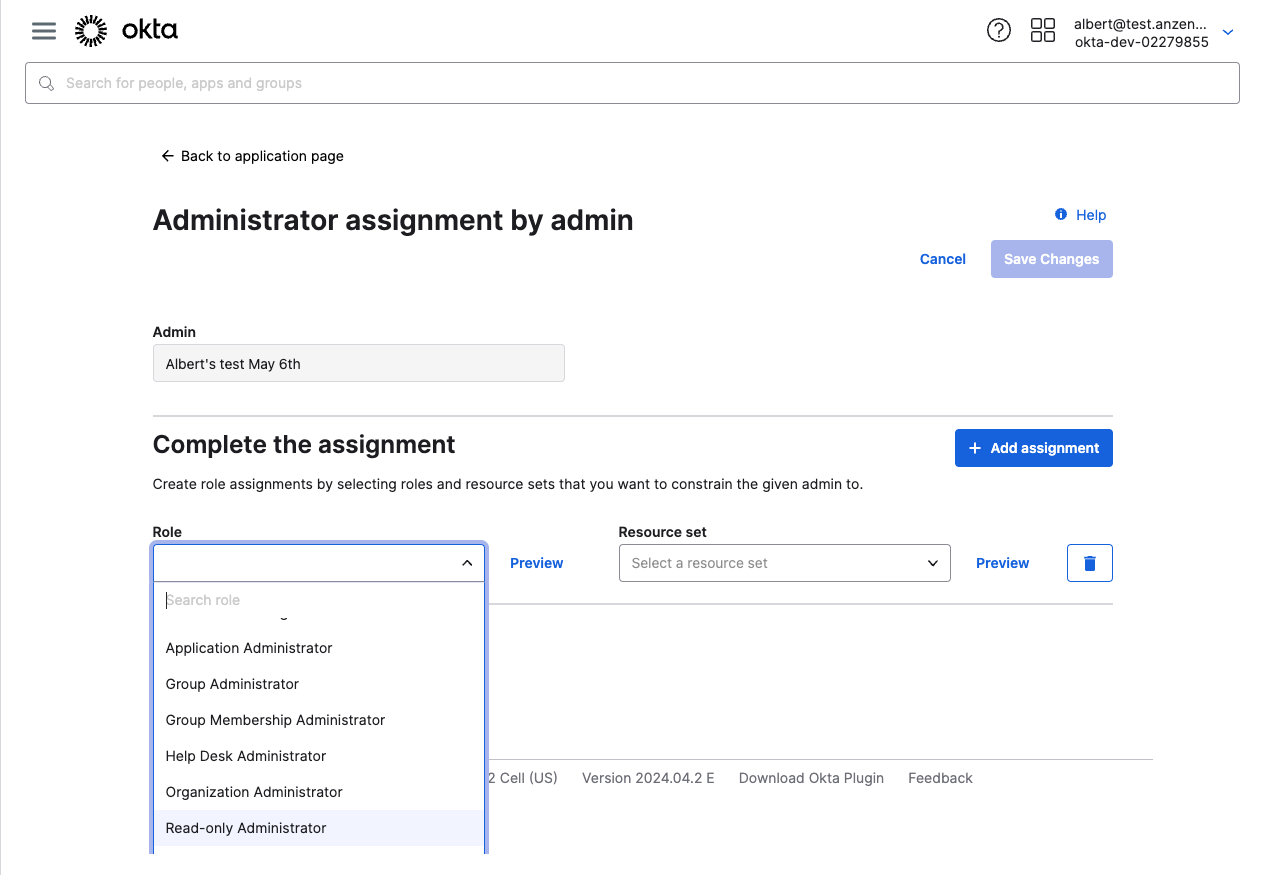Open the help question mark icon
The image size is (1264, 875).
(998, 31)
